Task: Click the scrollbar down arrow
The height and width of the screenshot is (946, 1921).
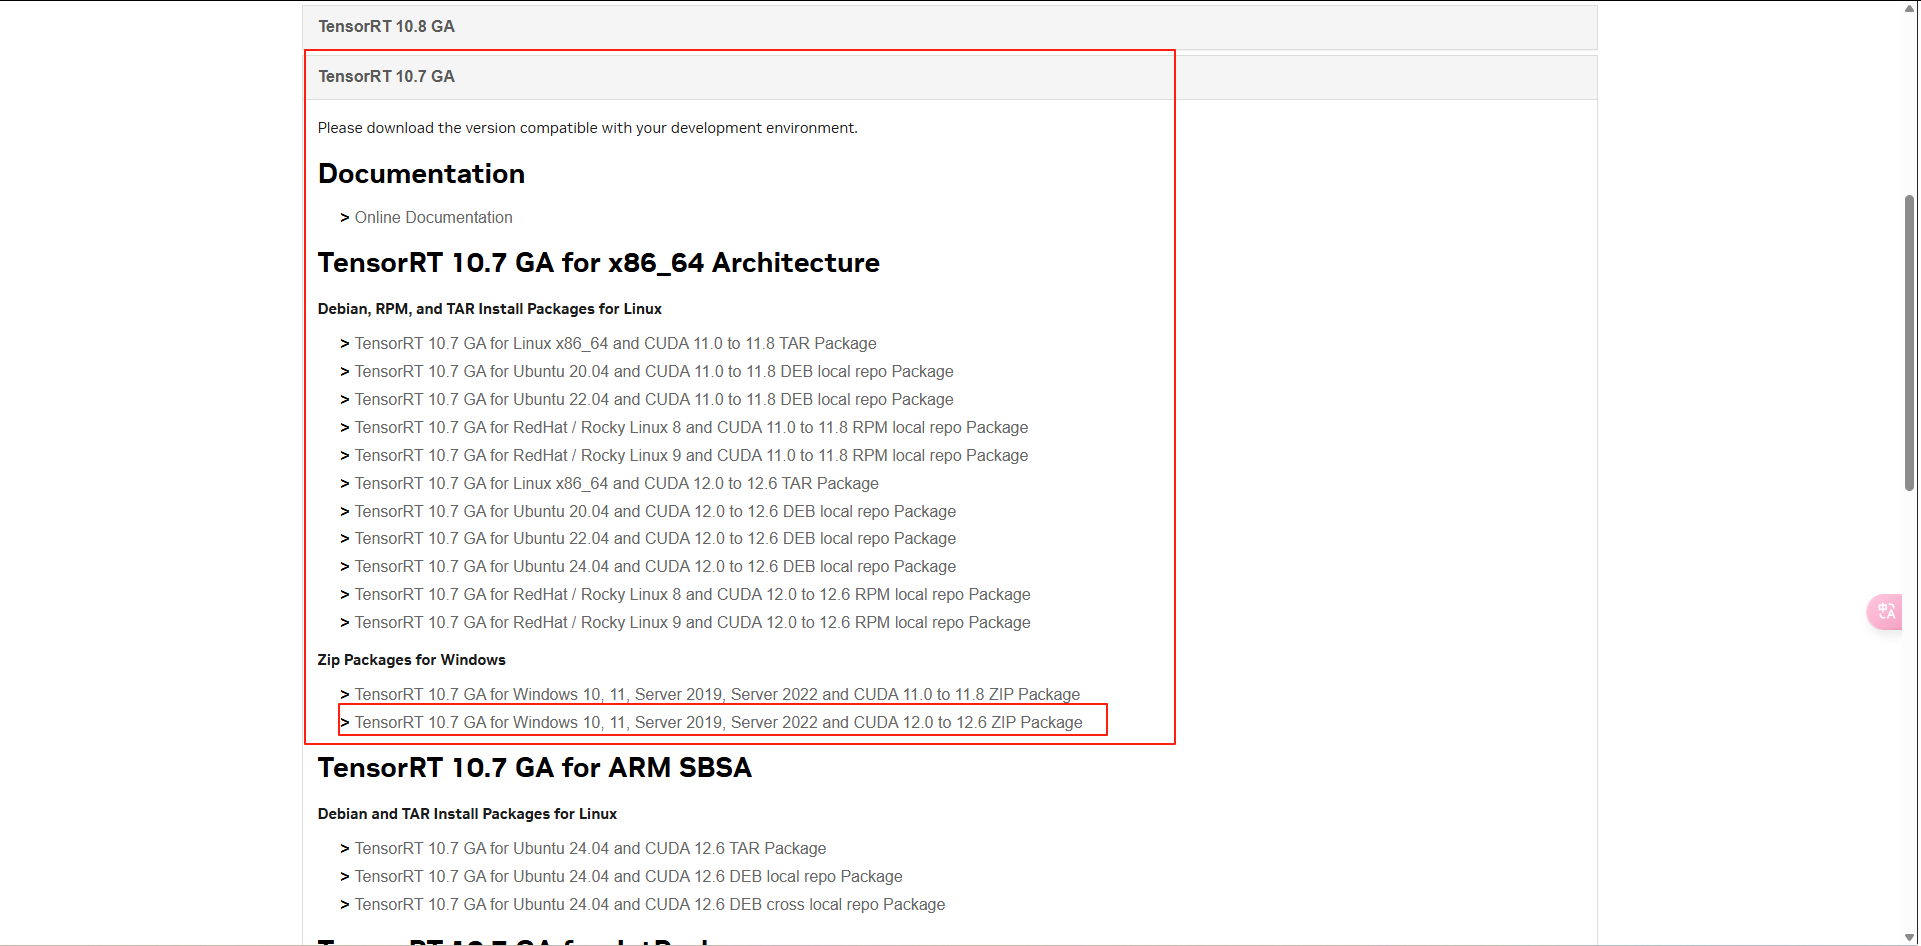Action: pos(1910,938)
